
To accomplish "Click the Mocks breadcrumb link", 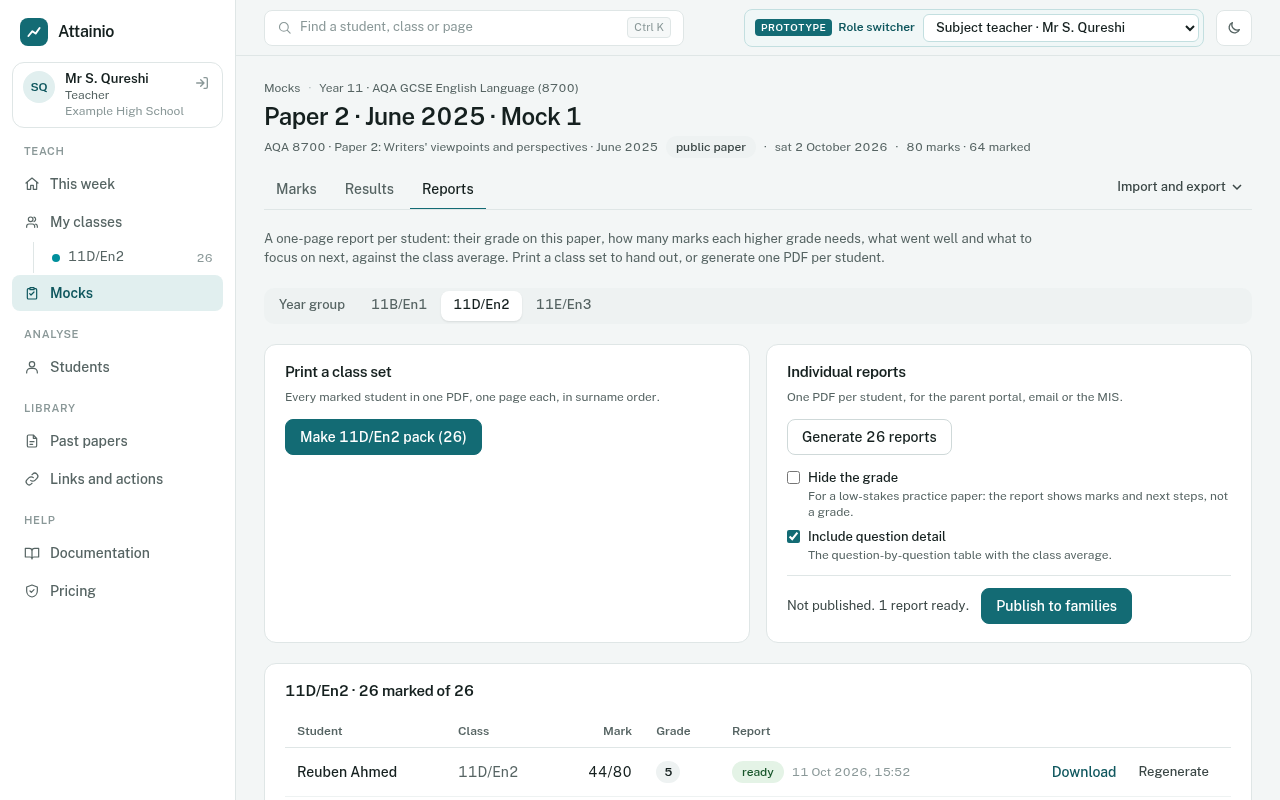I will tap(282, 88).
